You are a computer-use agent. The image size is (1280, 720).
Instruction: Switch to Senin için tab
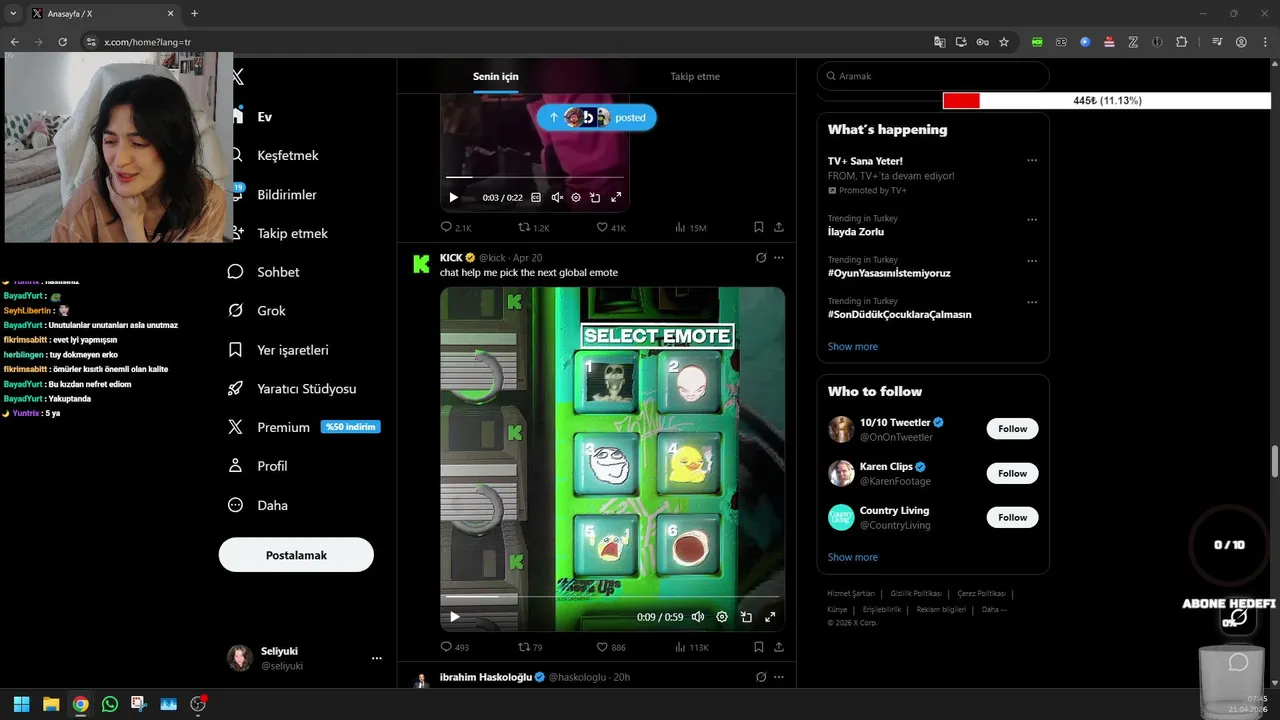[x=496, y=77]
